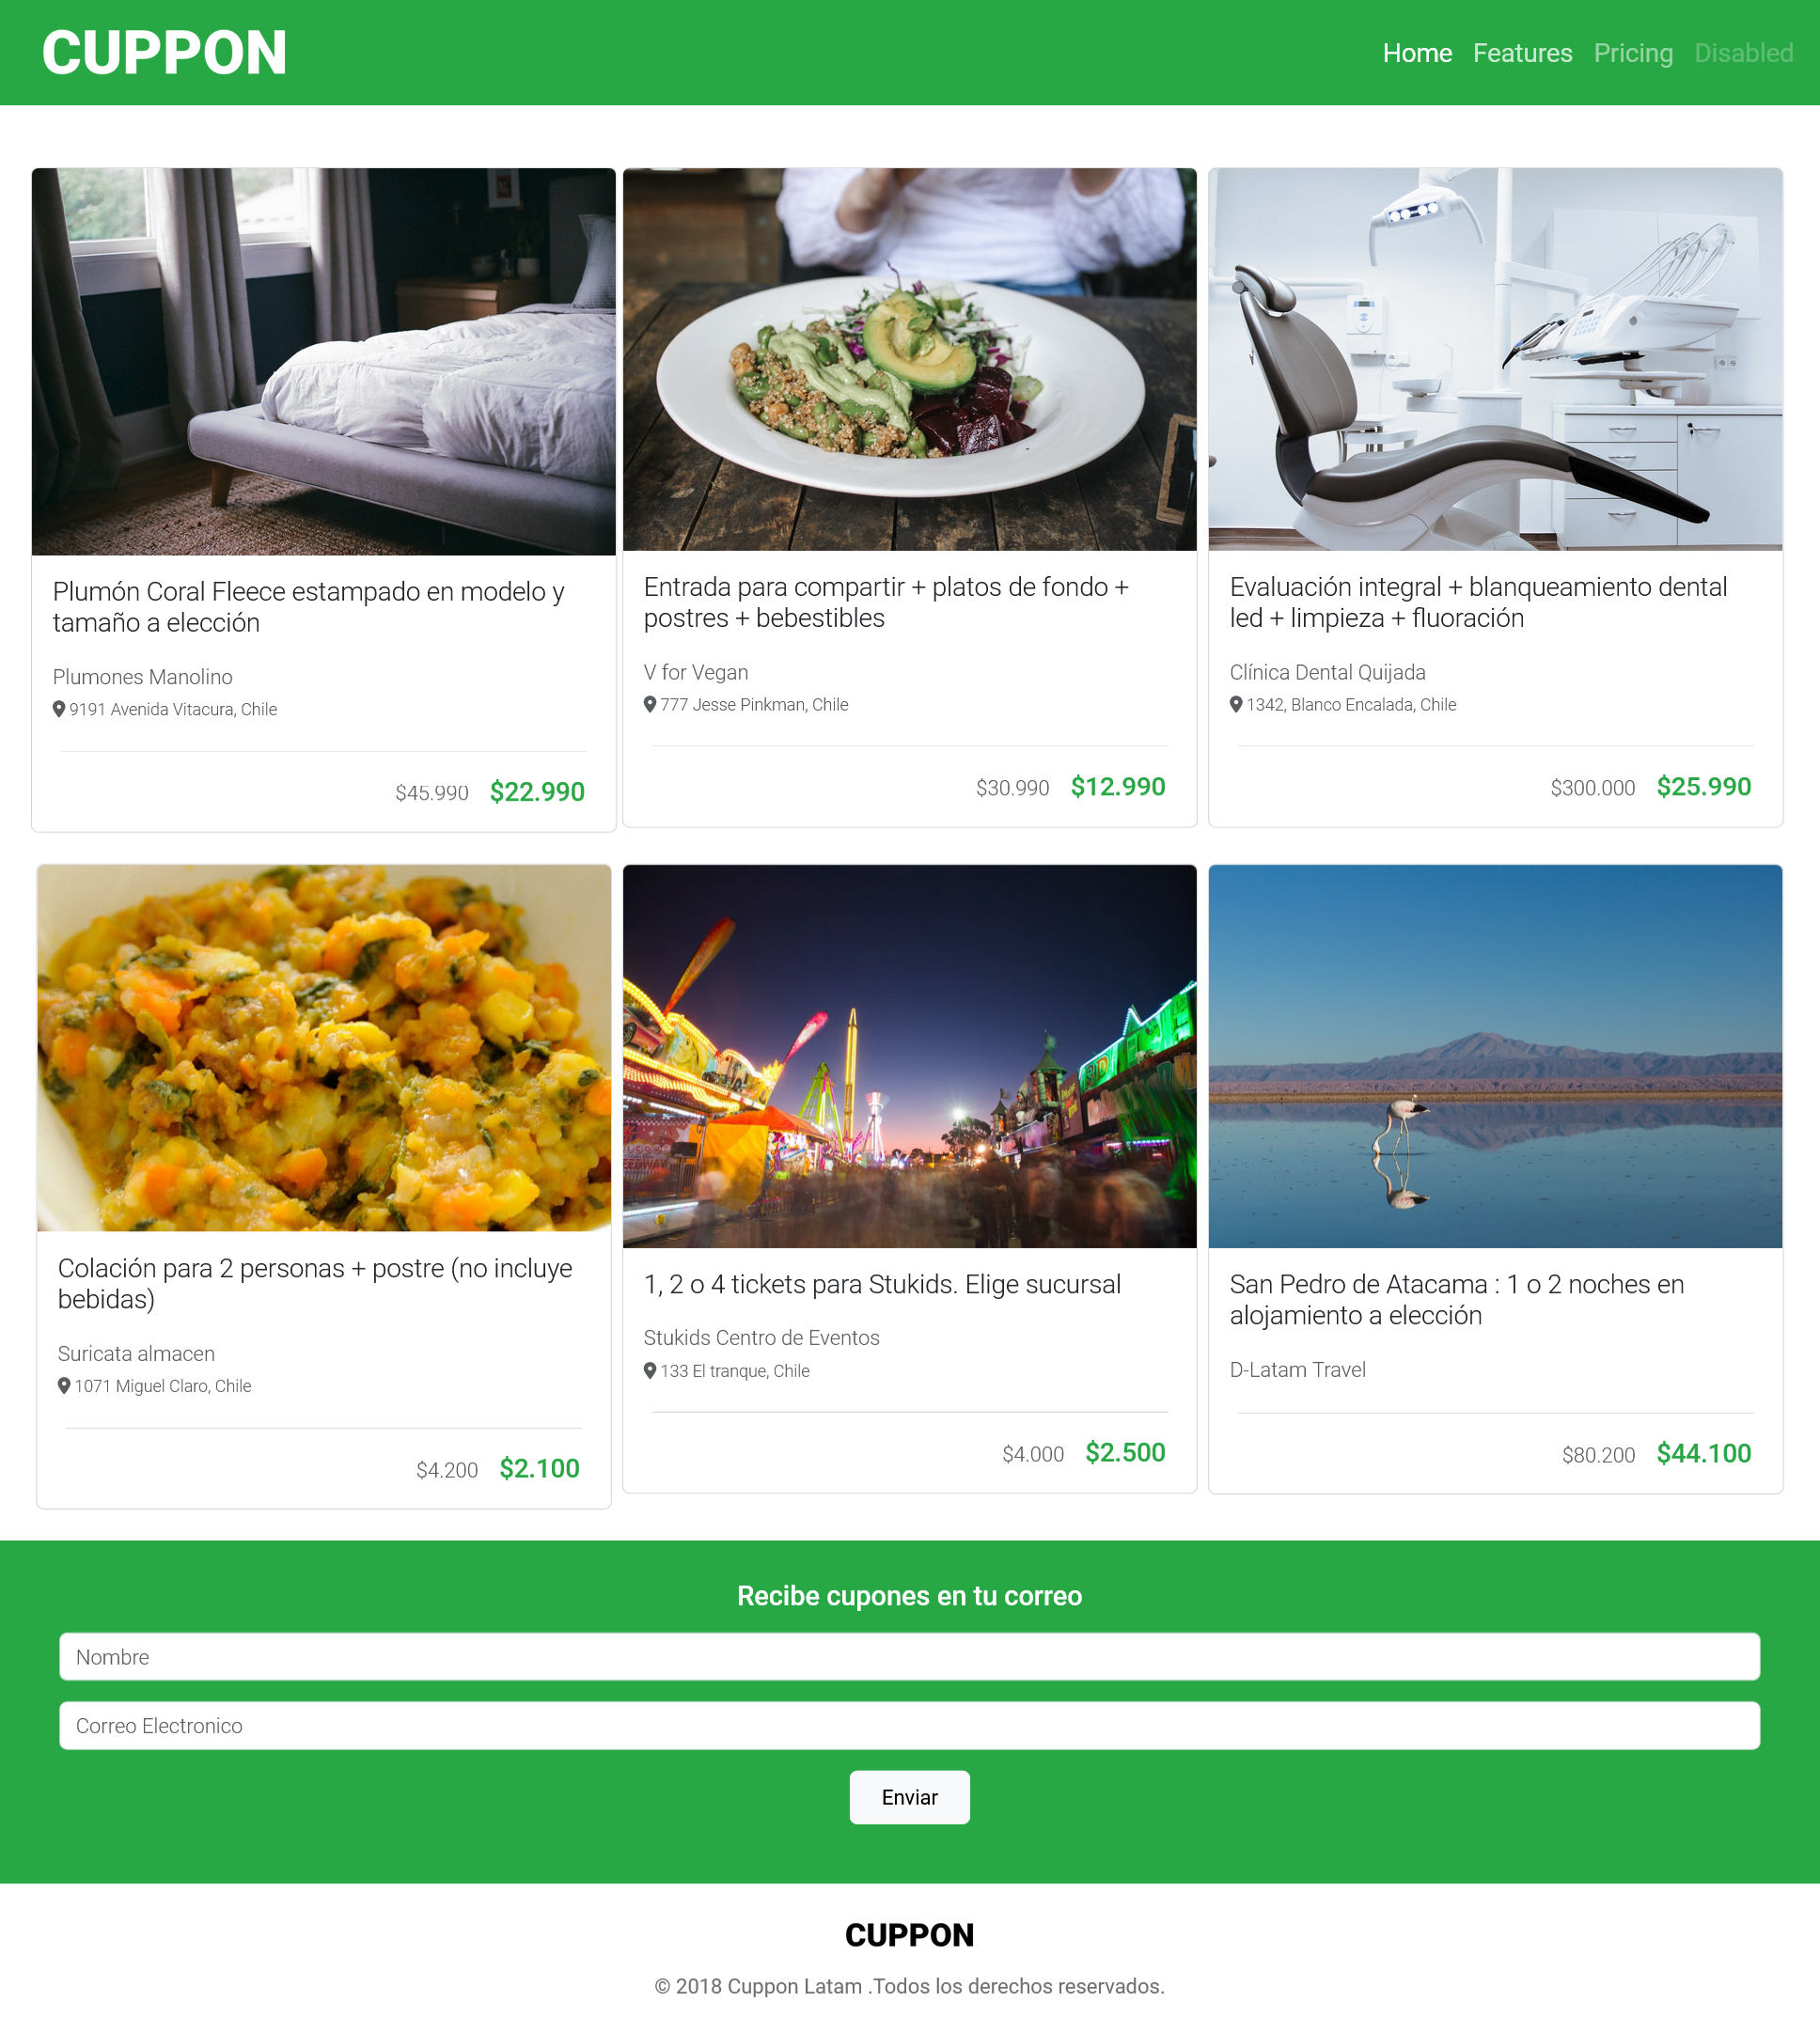
Task: Open the amusement fair Stukids photo
Action: point(909,1056)
